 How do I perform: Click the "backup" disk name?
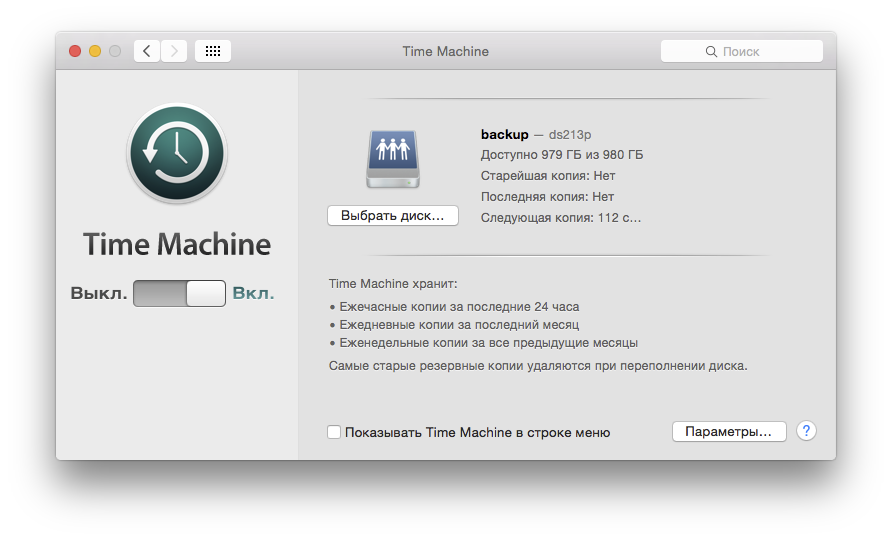coord(504,134)
